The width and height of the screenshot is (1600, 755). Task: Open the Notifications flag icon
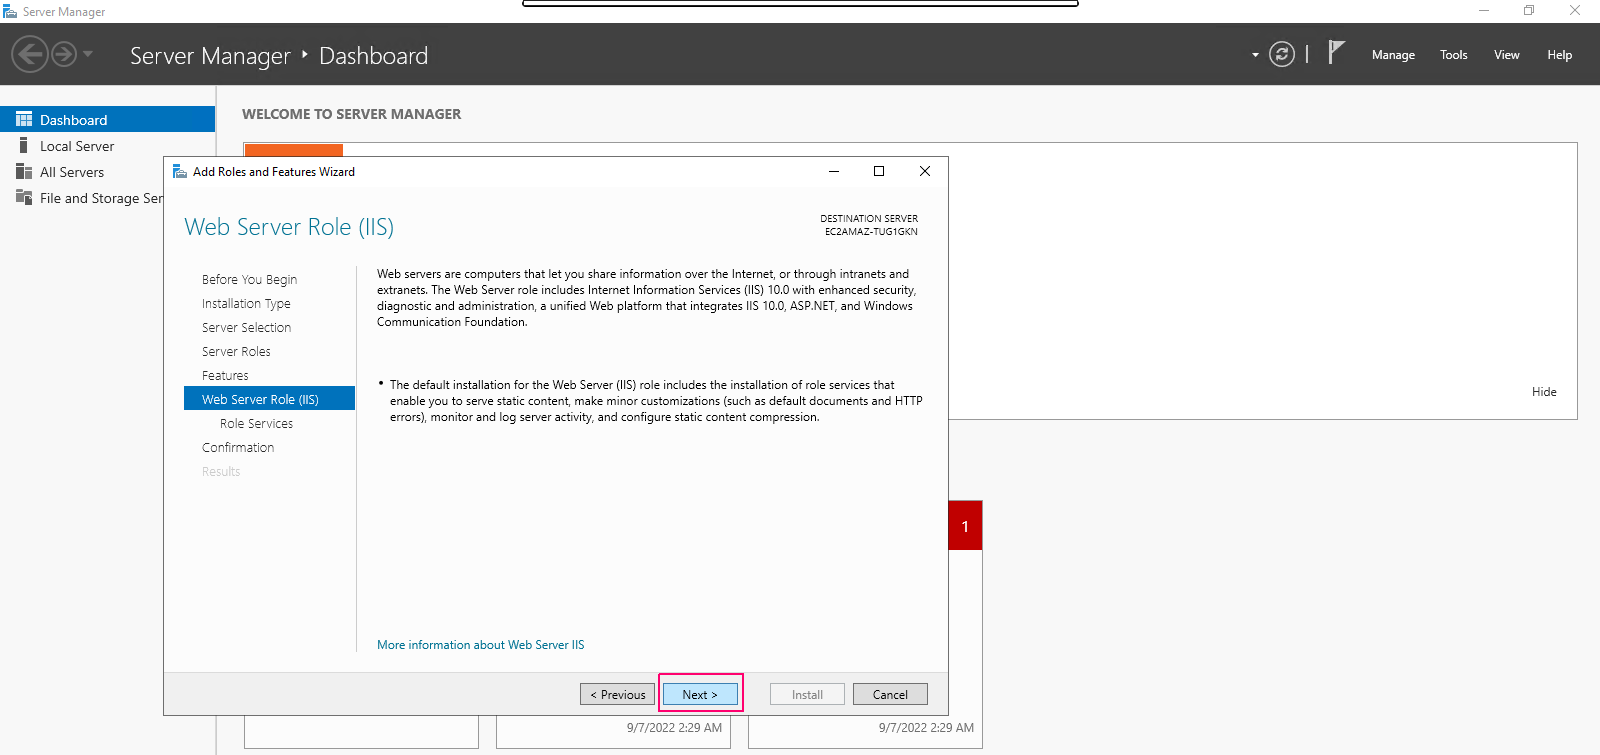click(1336, 52)
